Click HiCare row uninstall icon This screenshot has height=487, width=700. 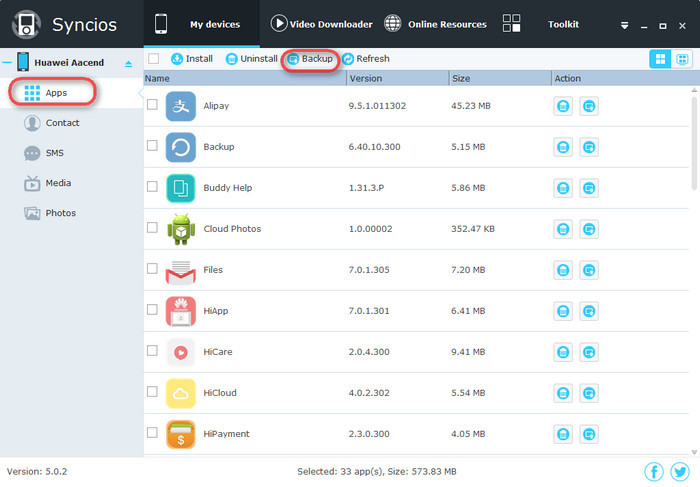563,352
